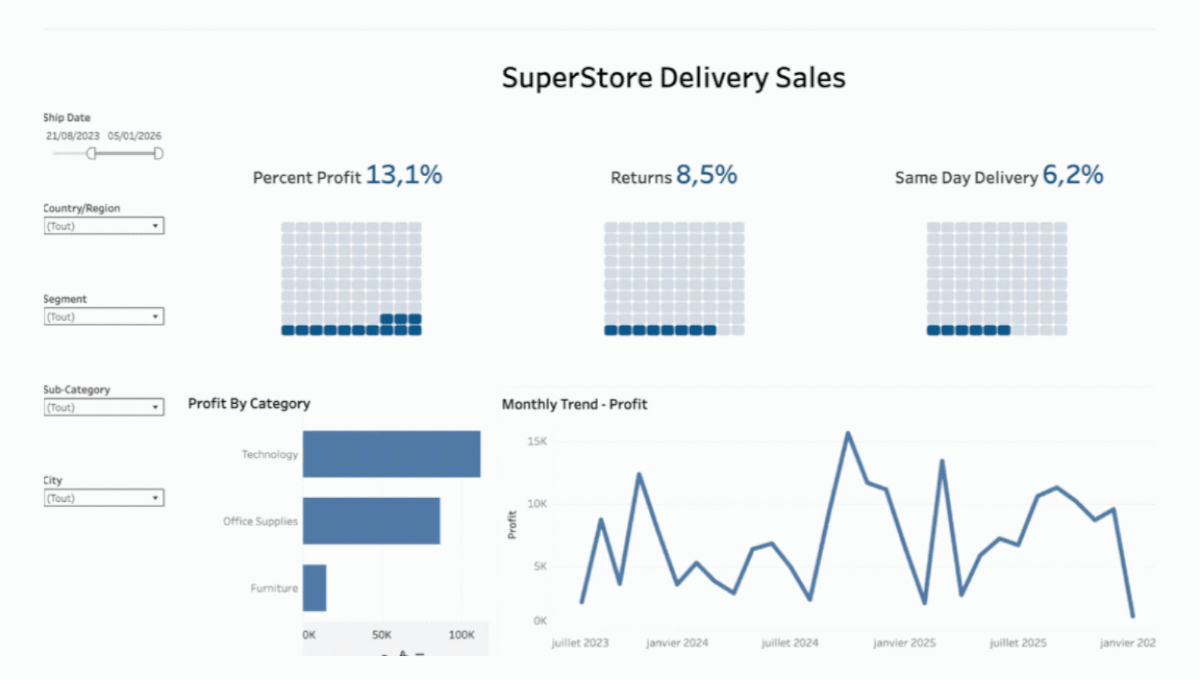Click the Percent Profit 13,1% value
Image resolution: width=1200 pixels, height=680 pixels.
click(403, 175)
